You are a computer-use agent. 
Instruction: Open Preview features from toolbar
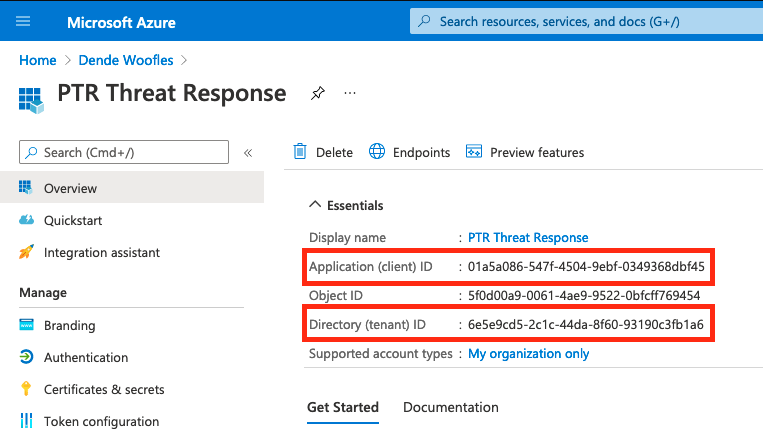(x=525, y=152)
